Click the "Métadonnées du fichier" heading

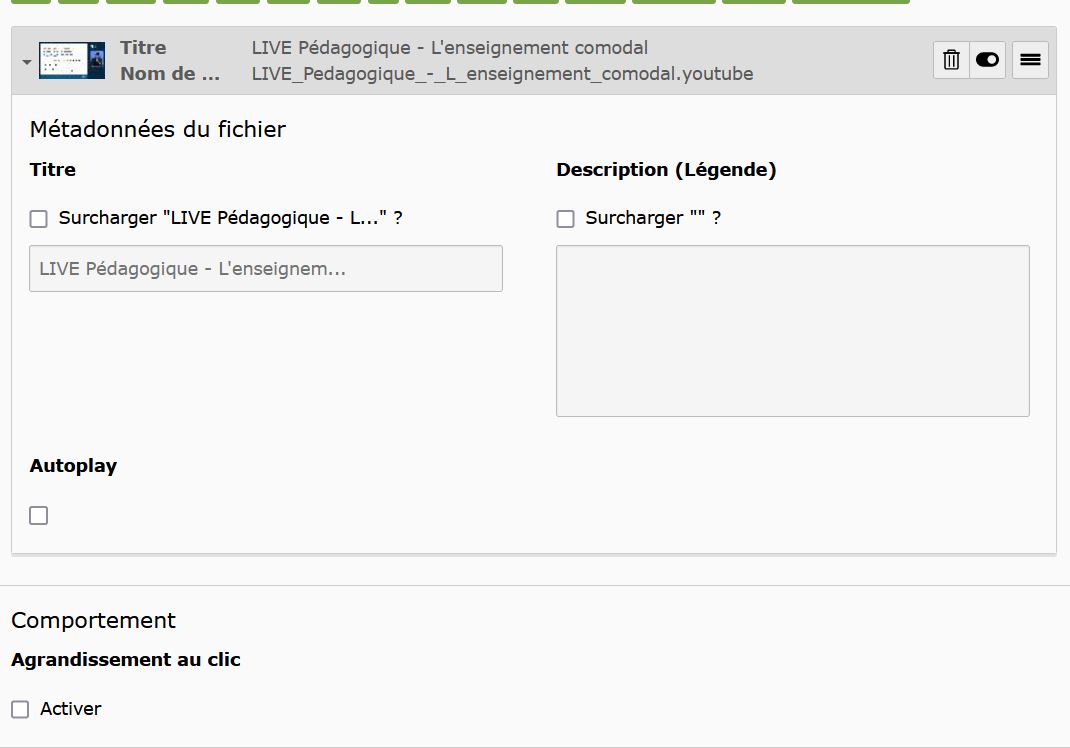tap(158, 129)
